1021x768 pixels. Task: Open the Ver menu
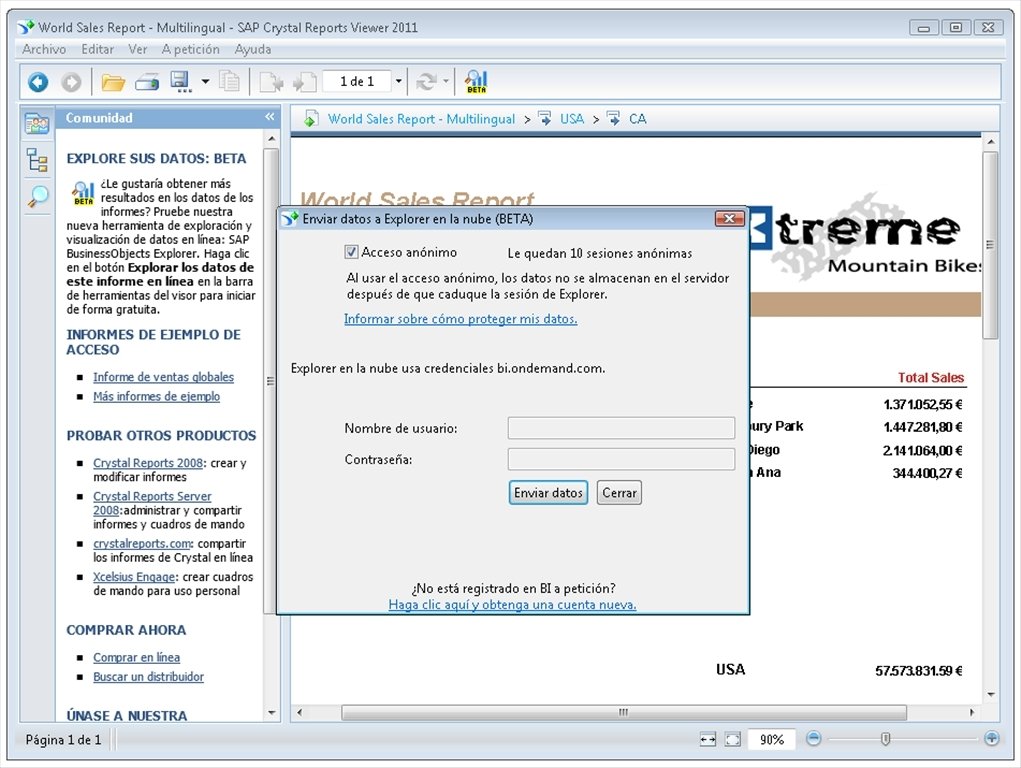(x=137, y=50)
